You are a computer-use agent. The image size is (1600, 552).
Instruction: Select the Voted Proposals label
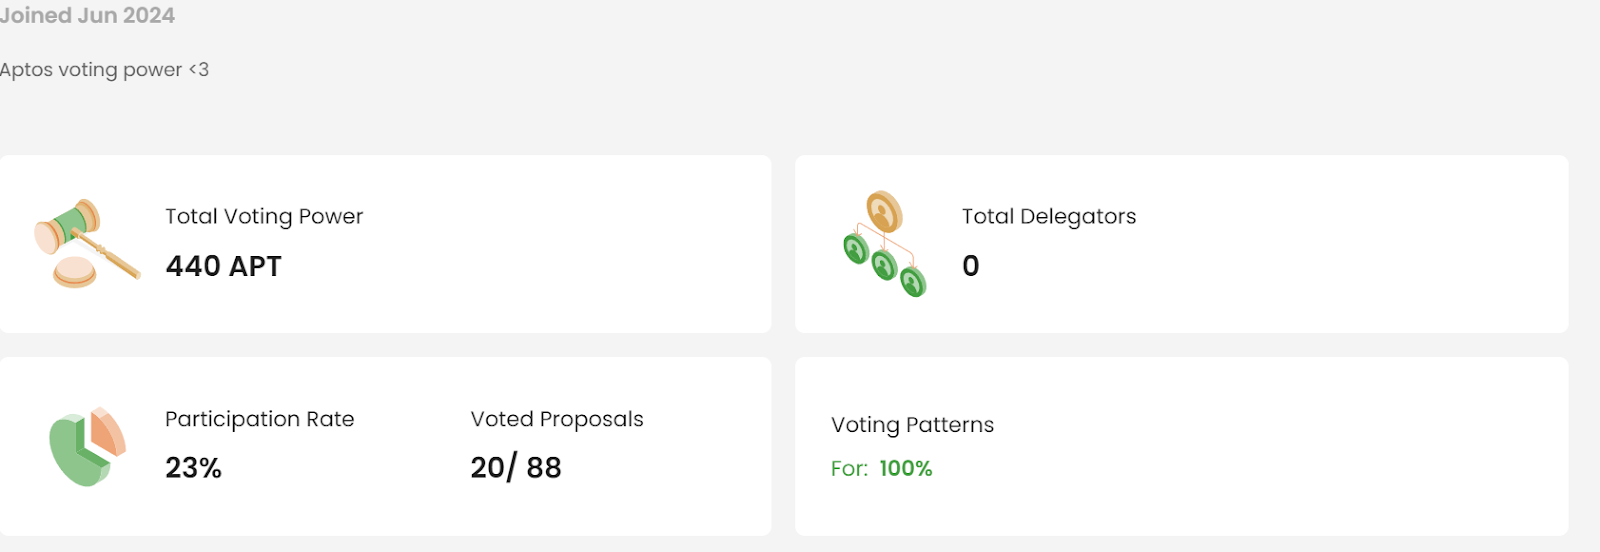[557, 419]
